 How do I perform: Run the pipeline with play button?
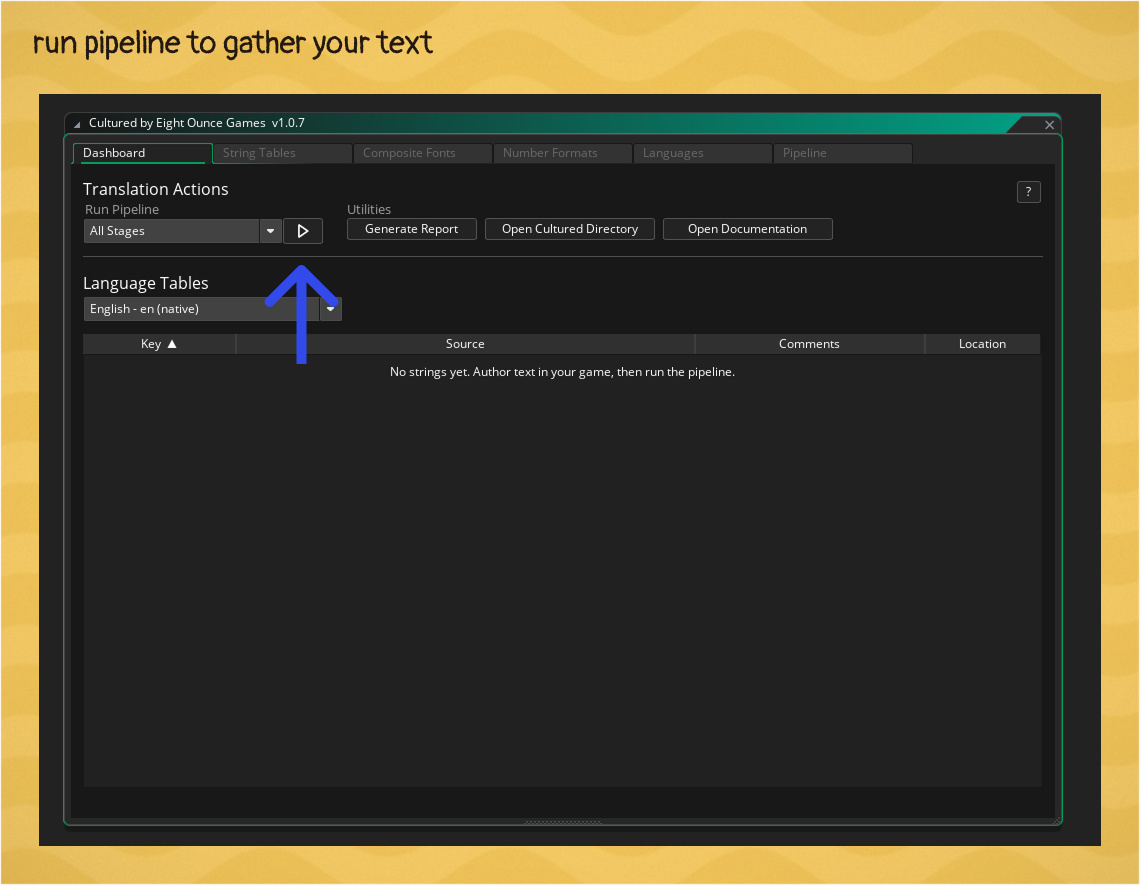pos(302,231)
